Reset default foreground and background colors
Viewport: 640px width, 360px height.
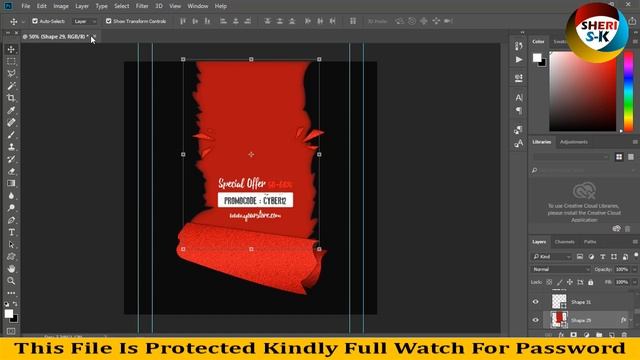tap(7, 304)
